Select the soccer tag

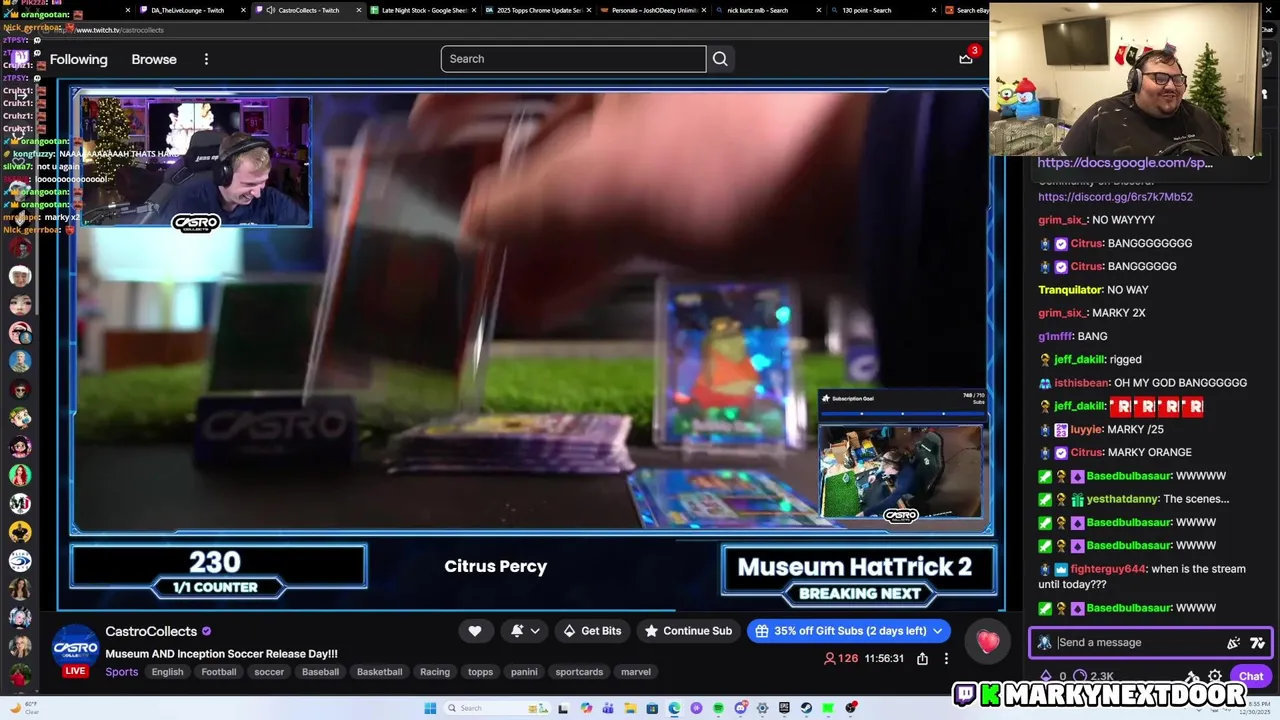pos(269,672)
